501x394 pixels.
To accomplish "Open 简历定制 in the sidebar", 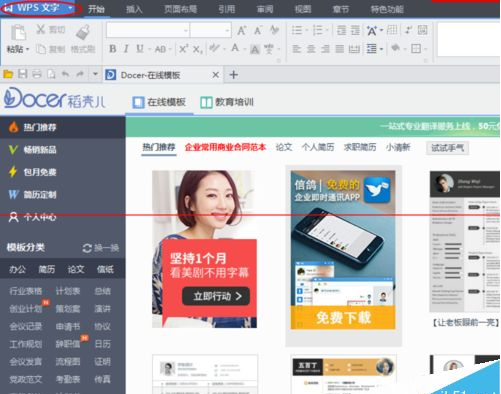I will [63, 194].
